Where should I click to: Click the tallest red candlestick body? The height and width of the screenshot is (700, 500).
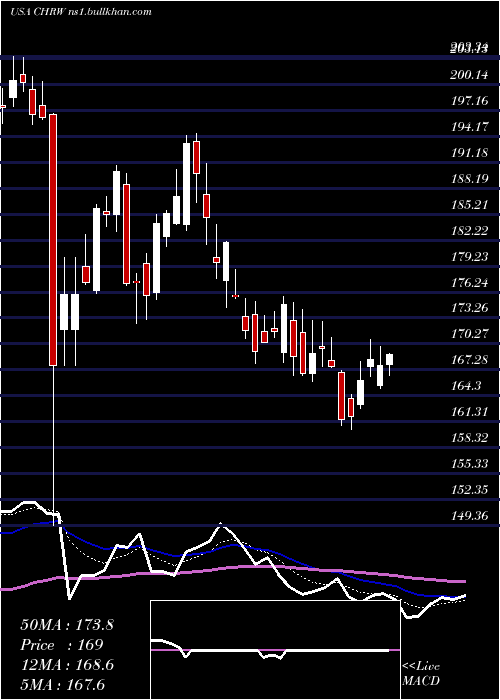pyautogui.click(x=54, y=240)
